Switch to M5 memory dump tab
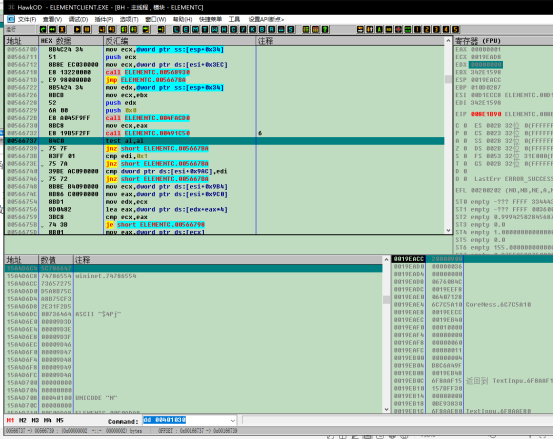Screen dimensions: 553x439 click(60, 420)
